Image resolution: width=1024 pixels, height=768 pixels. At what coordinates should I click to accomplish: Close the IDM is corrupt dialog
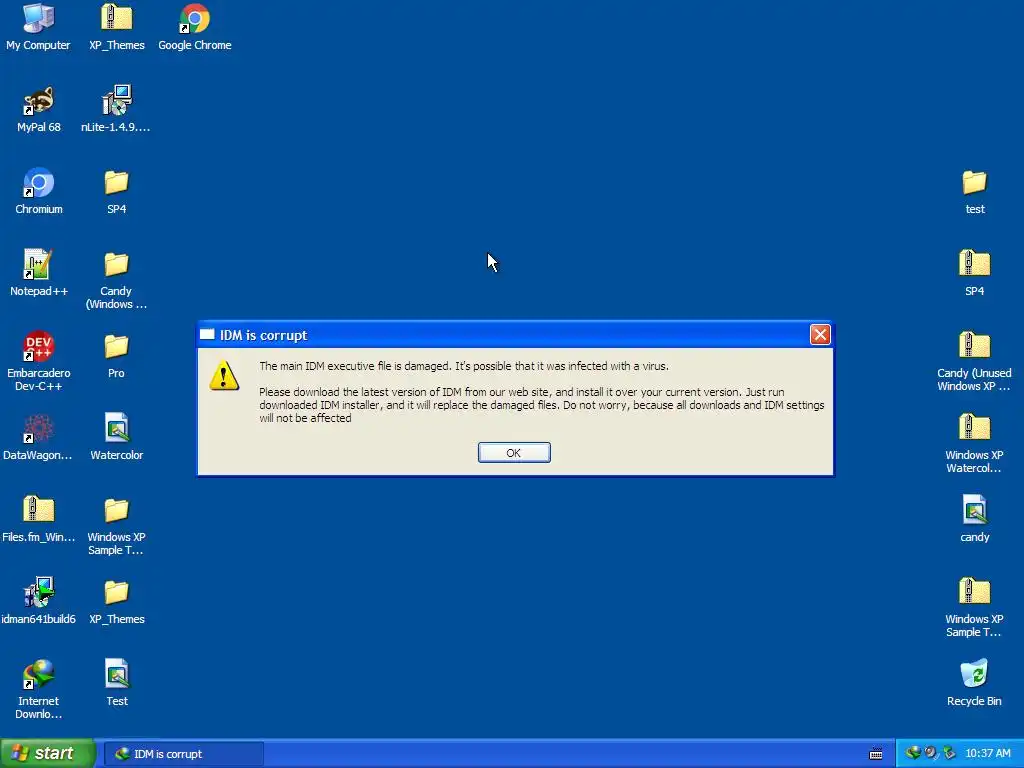[820, 334]
